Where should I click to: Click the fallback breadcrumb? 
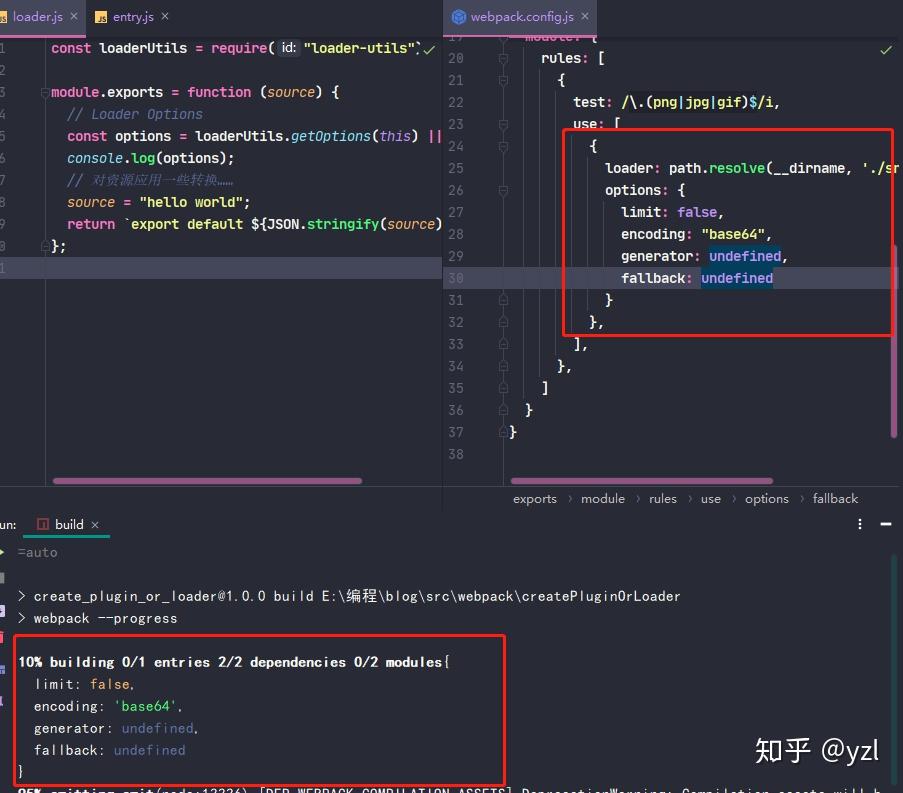834,499
